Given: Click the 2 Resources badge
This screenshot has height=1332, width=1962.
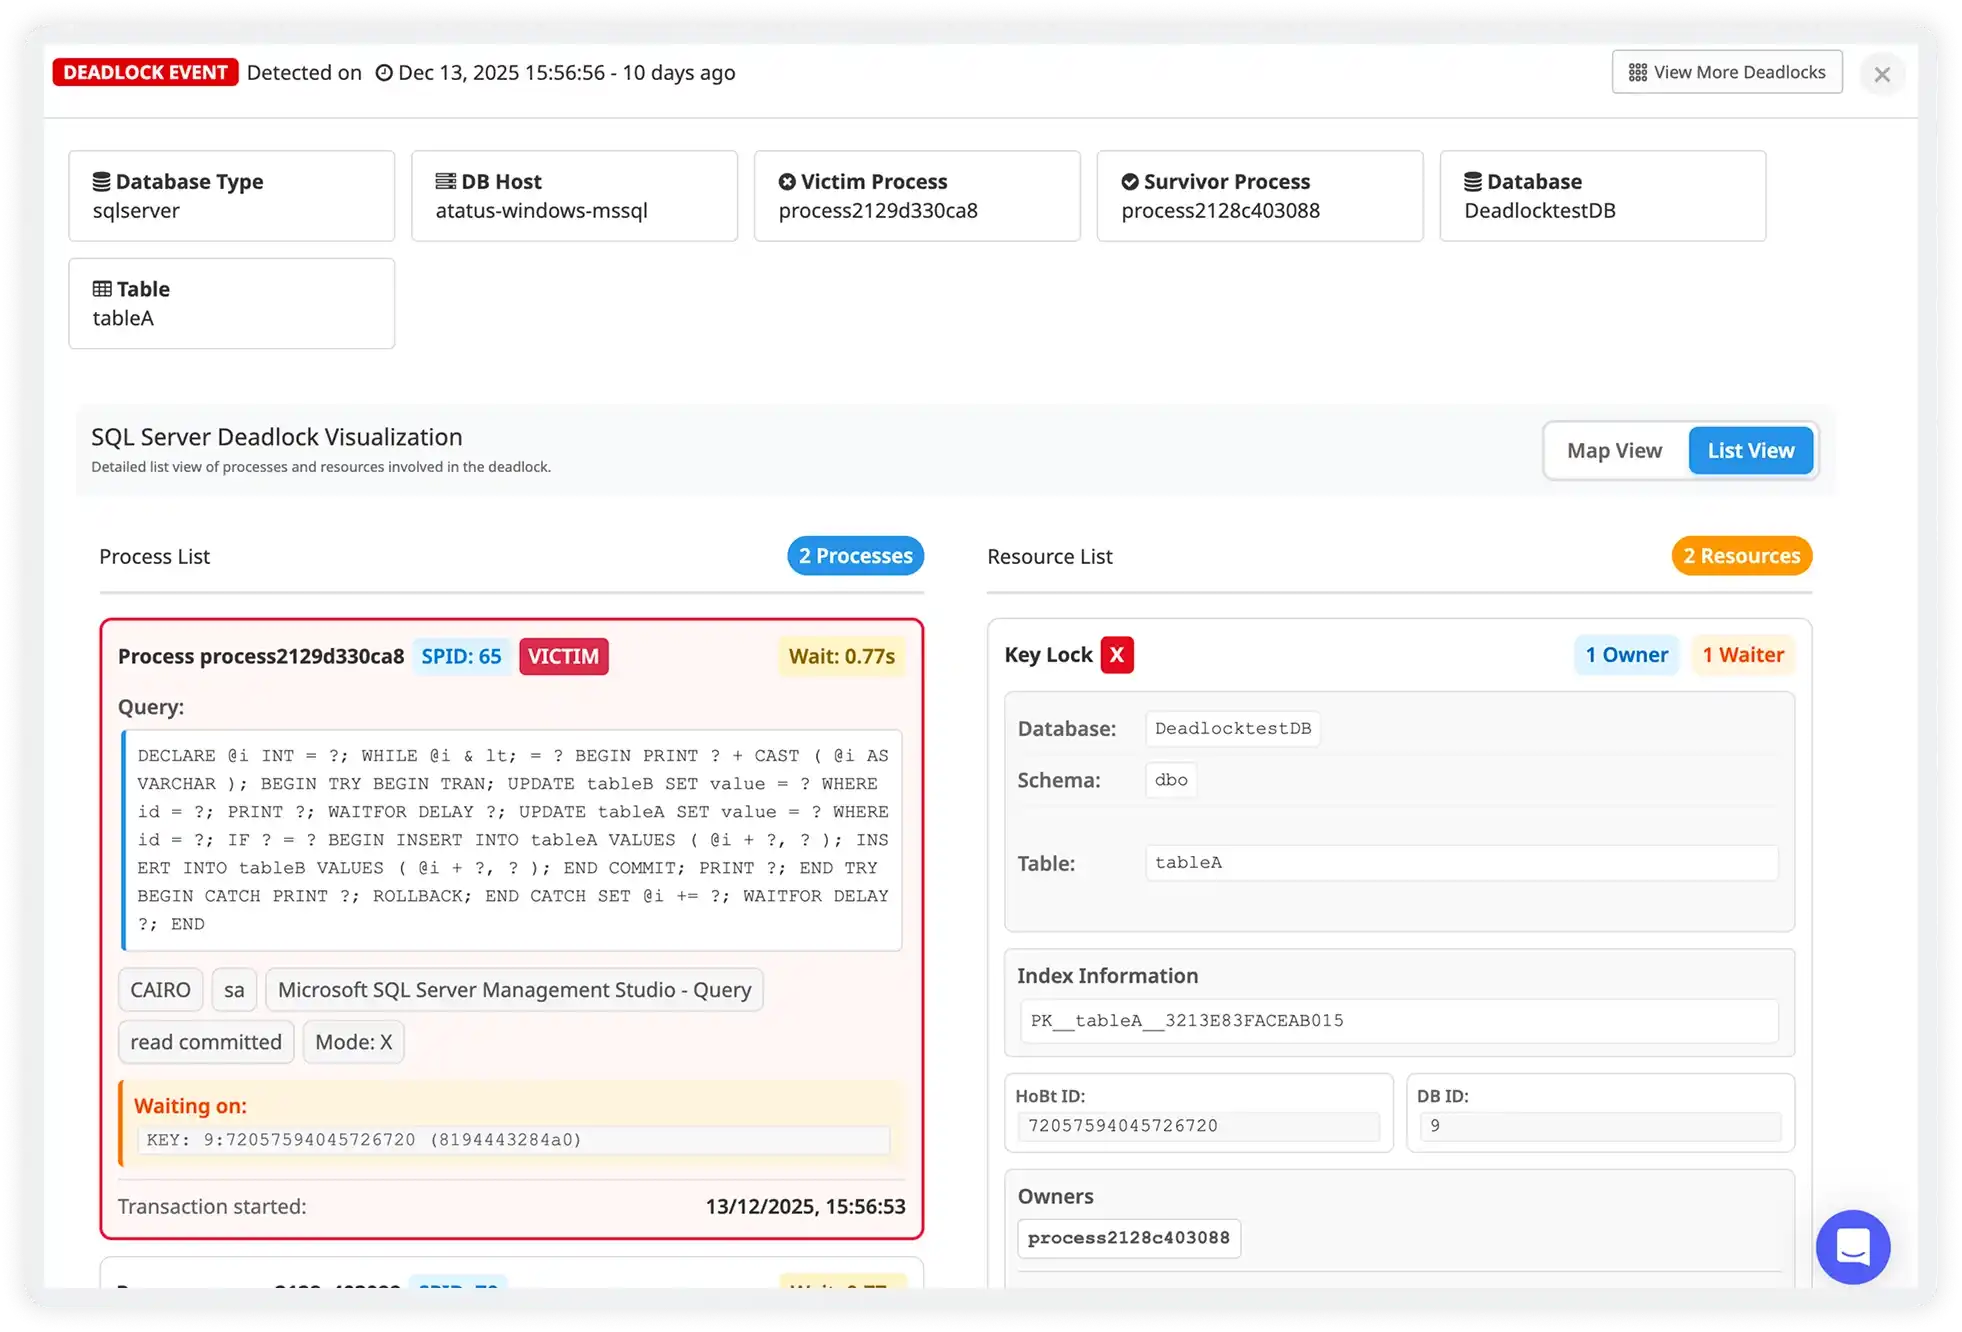Looking at the screenshot, I should click(1741, 556).
